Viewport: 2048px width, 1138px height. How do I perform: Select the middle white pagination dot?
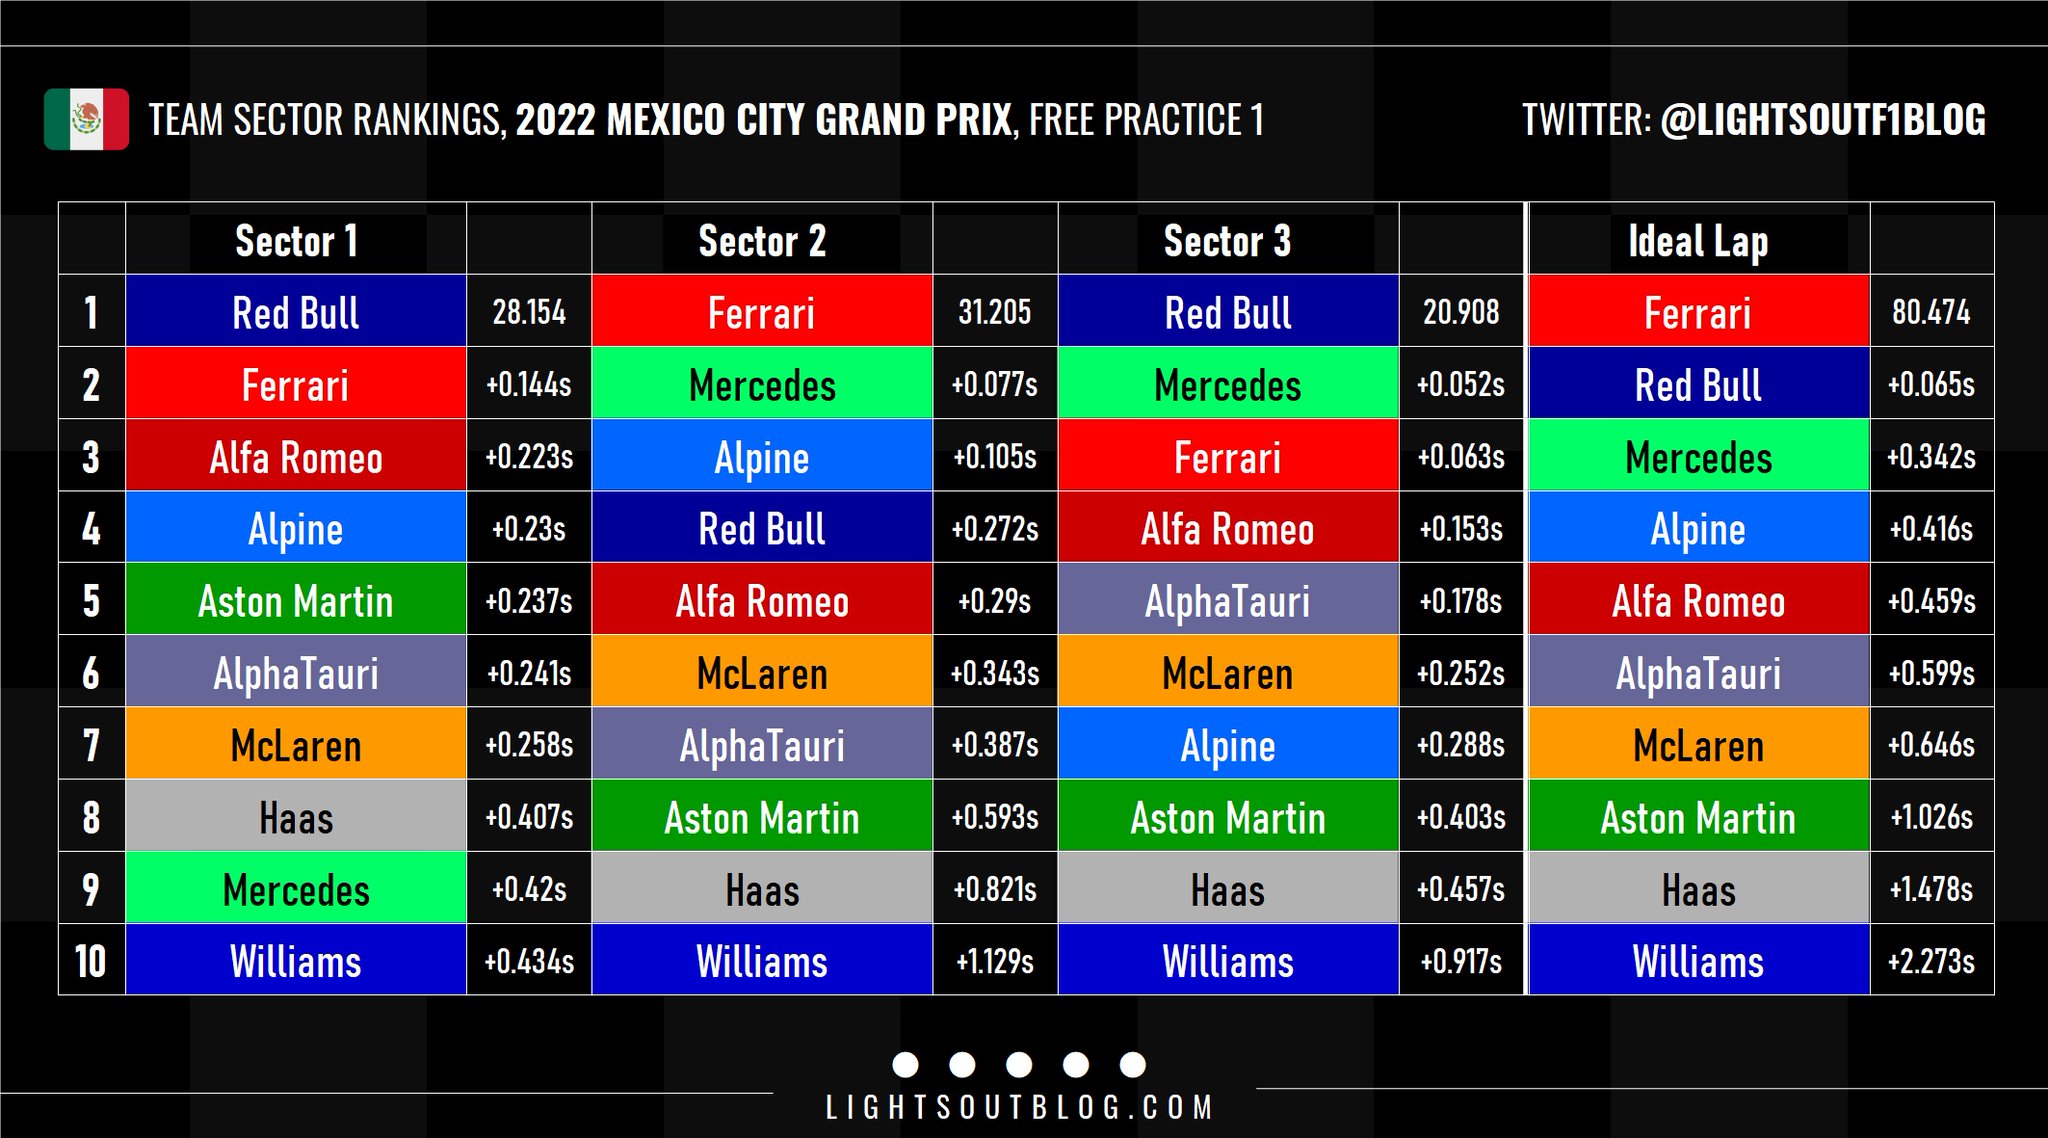pos(1019,1064)
